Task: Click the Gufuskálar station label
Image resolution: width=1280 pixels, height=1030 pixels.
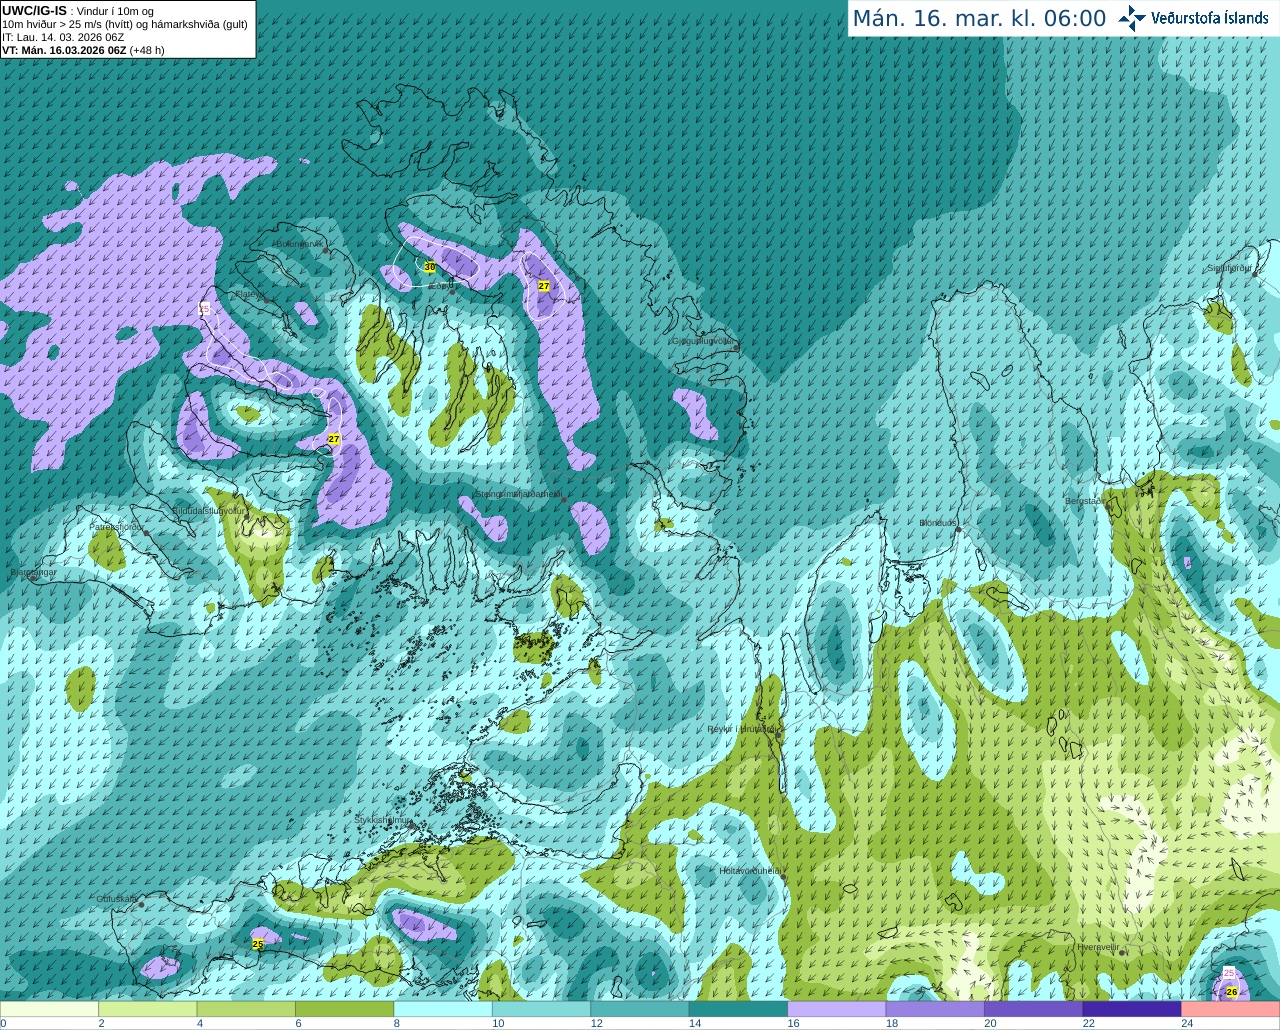Action: 117,899
